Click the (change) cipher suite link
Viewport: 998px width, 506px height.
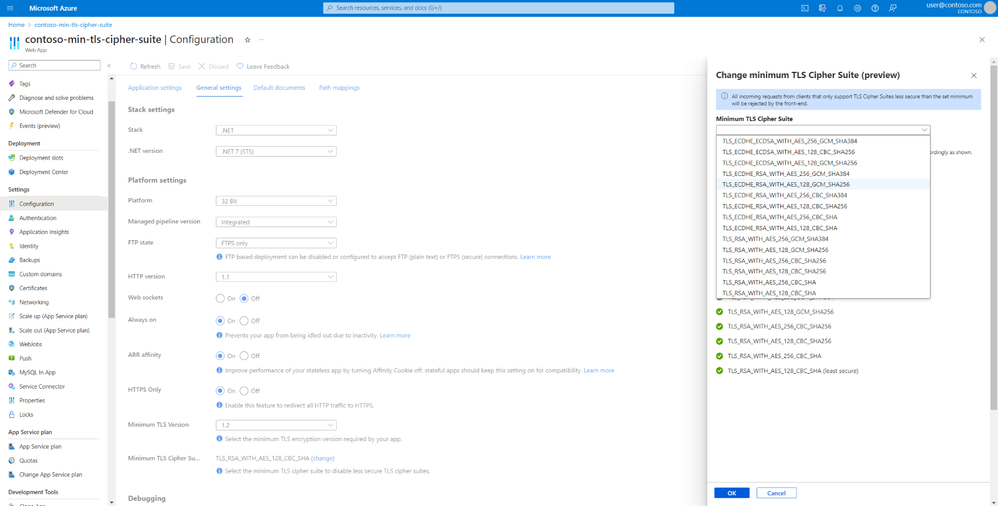pyautogui.click(x=323, y=458)
